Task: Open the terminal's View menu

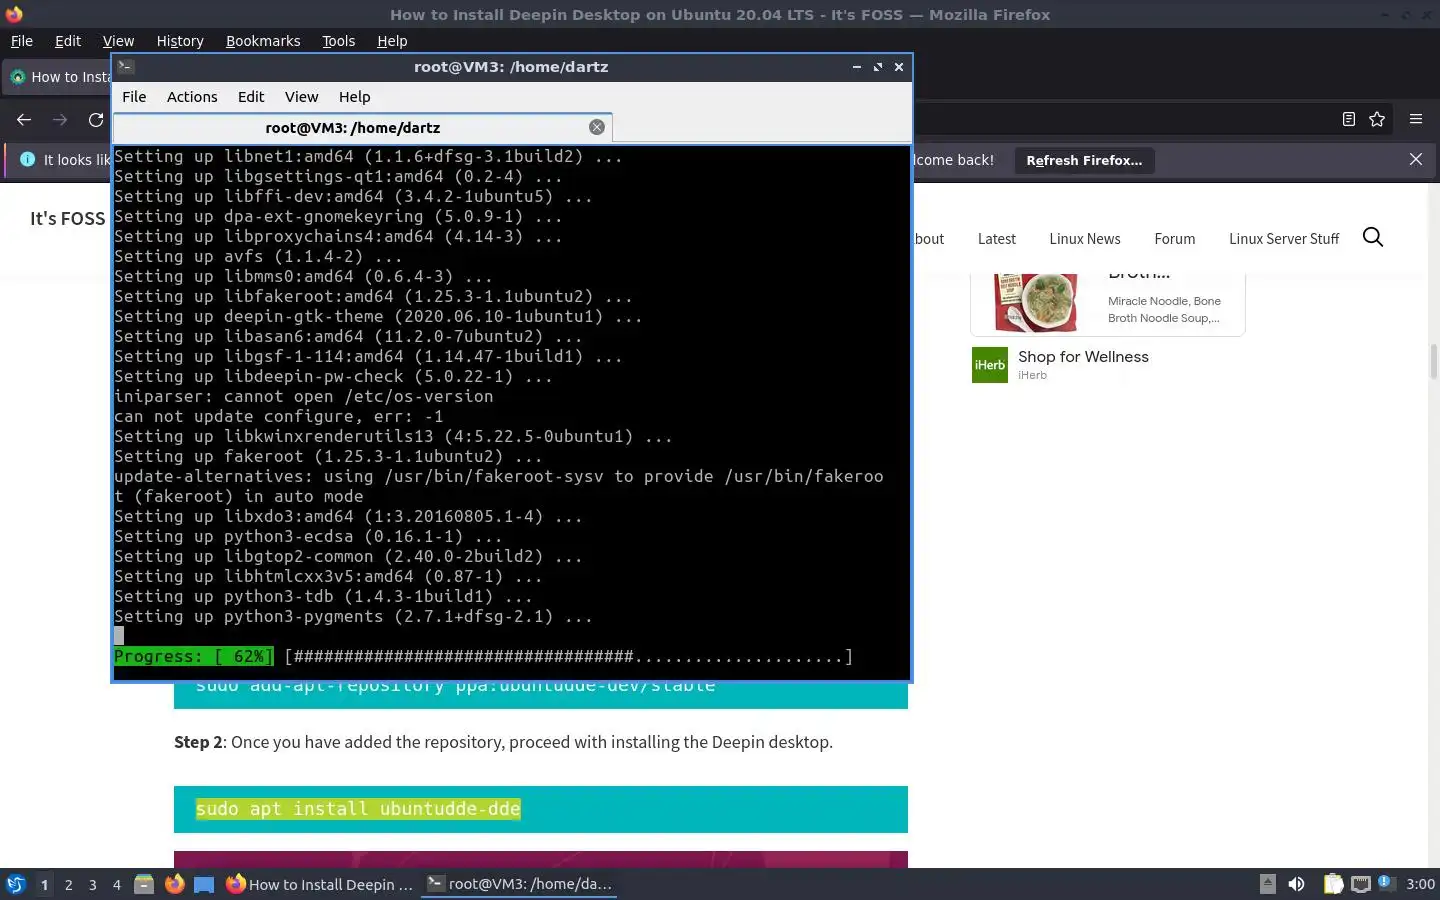Action: (301, 97)
